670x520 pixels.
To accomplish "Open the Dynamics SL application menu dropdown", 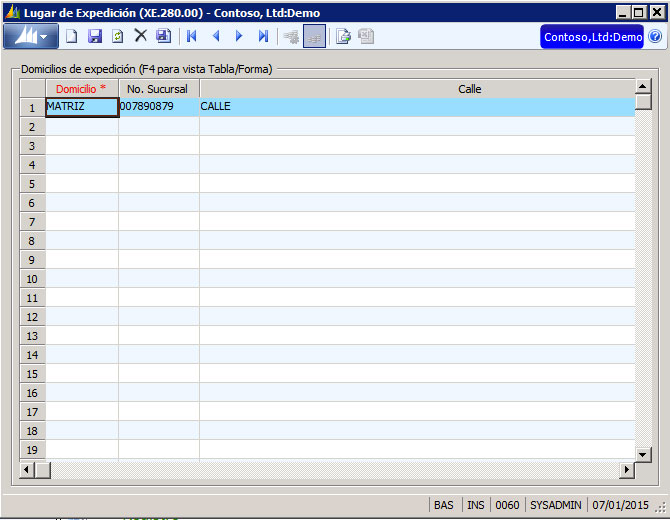I will (x=31, y=36).
